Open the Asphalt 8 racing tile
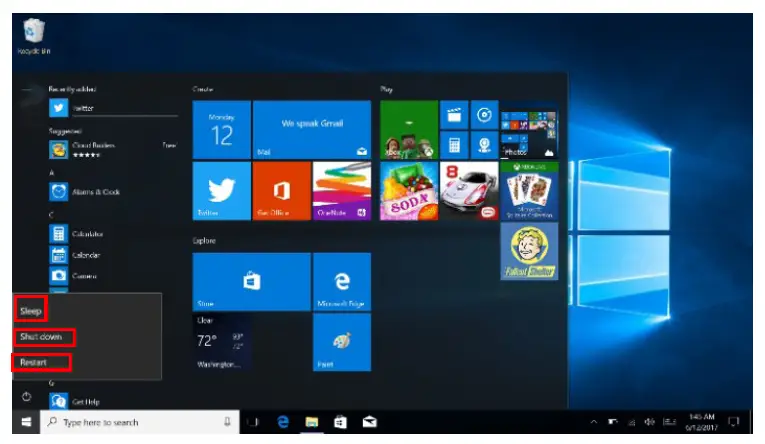765x444 pixels. [469, 191]
